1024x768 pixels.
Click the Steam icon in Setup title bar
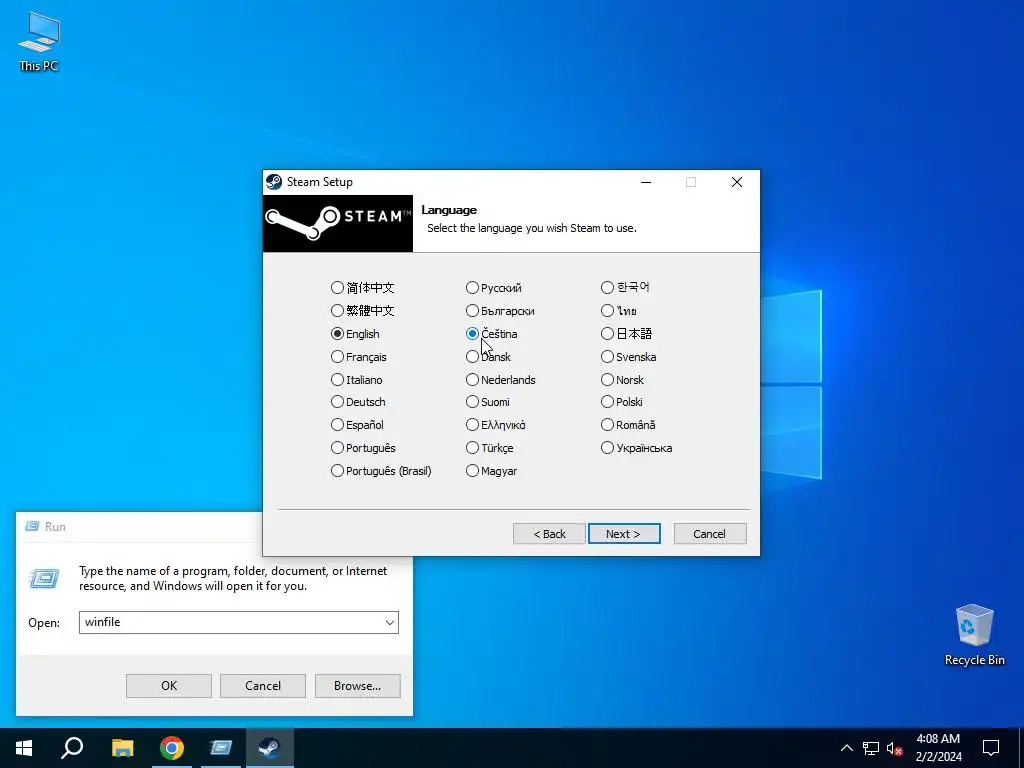click(274, 182)
